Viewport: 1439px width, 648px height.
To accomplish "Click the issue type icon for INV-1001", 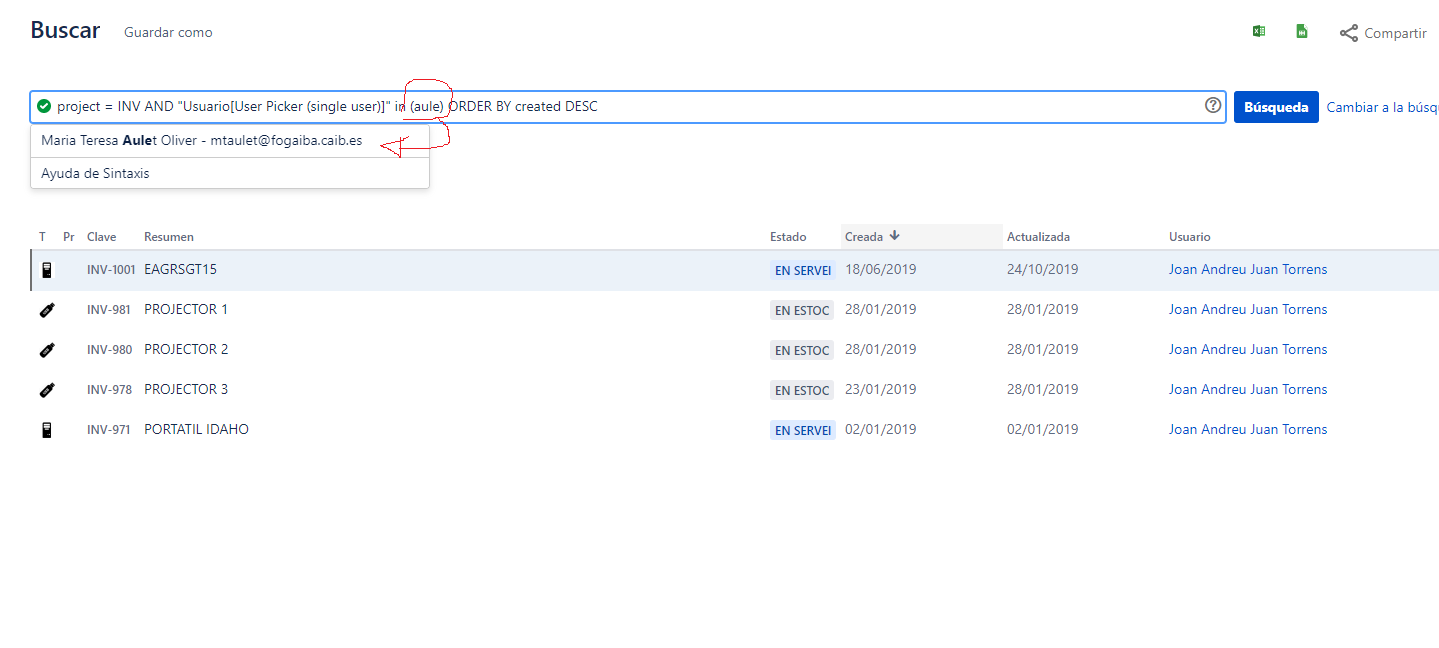I will (46, 269).
